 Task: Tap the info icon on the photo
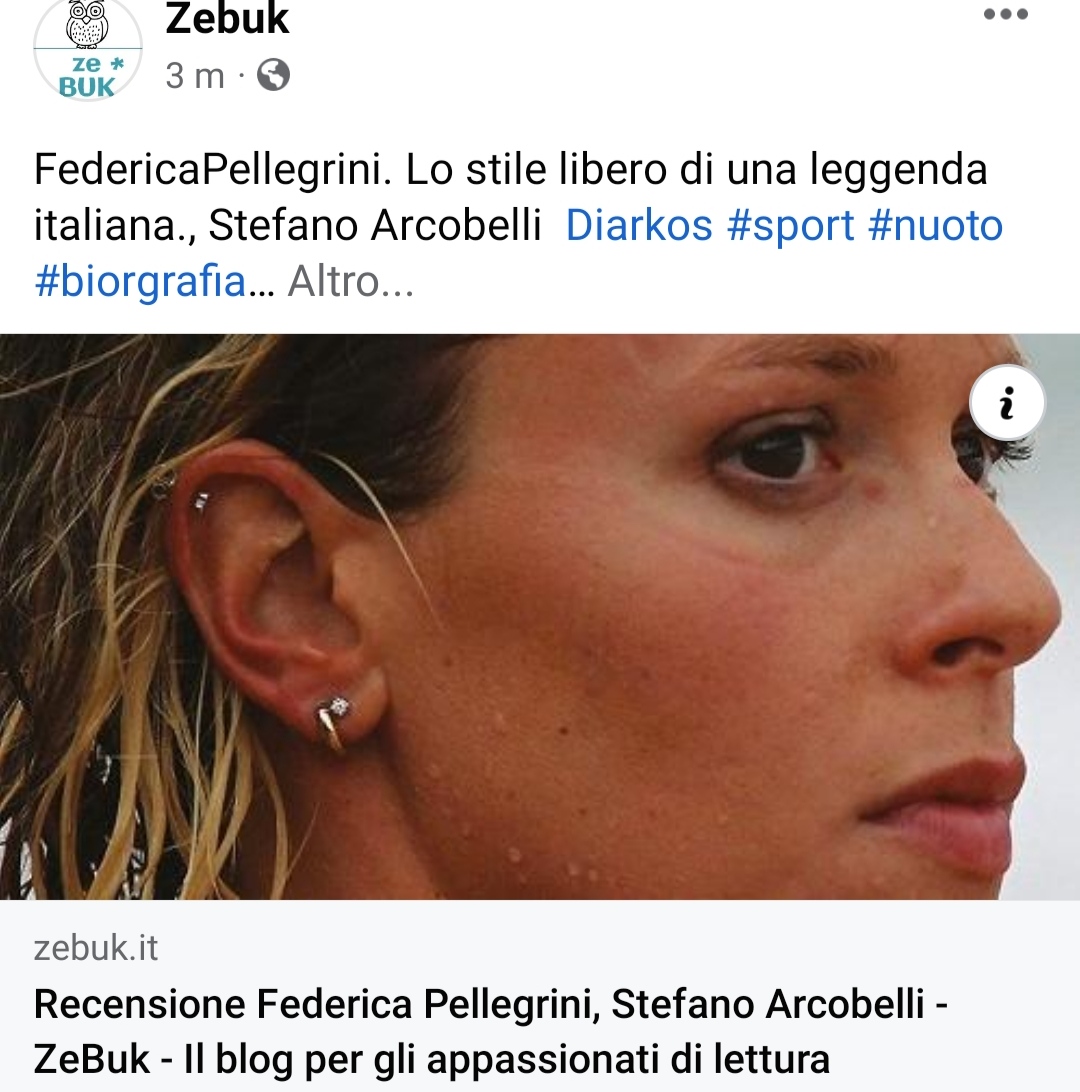click(x=1007, y=403)
